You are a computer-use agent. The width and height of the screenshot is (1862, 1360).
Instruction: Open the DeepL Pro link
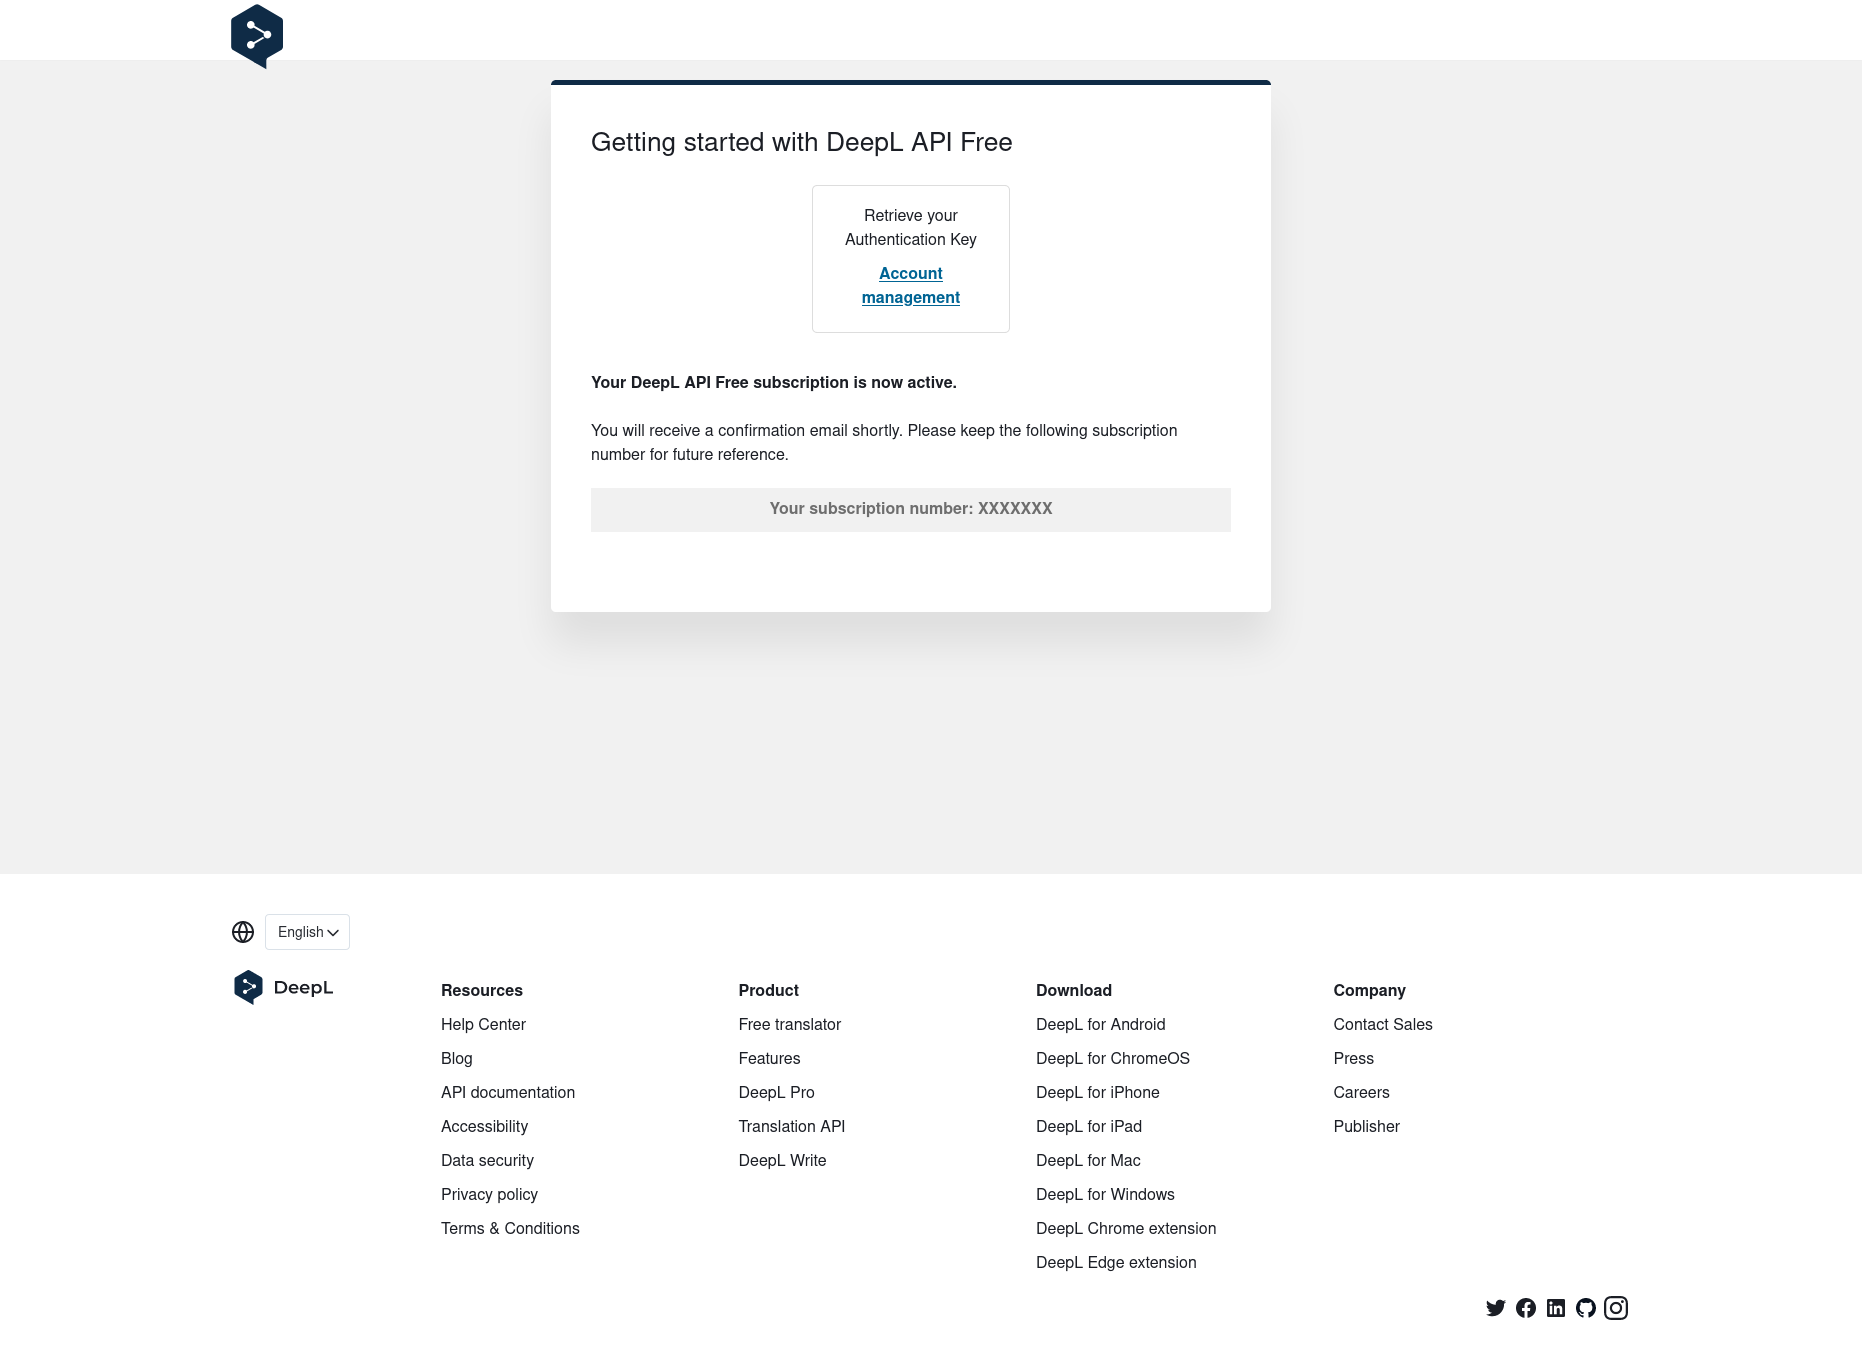coord(776,1092)
